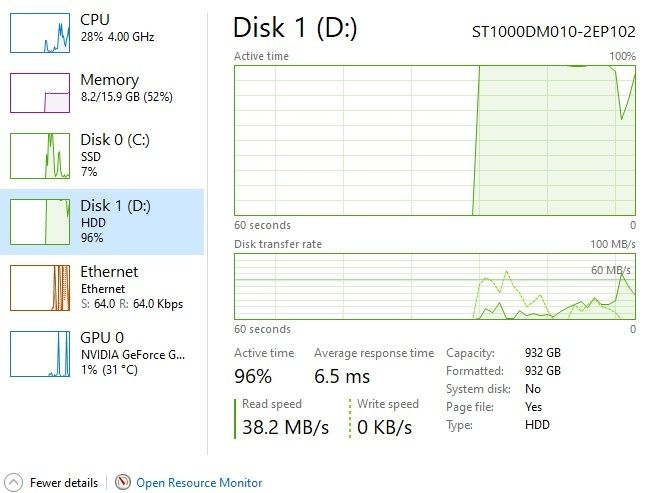Open the Disk 0 (C:) graph thumbnail
Viewport: 649px width, 493px height.
pyautogui.click(x=40, y=156)
